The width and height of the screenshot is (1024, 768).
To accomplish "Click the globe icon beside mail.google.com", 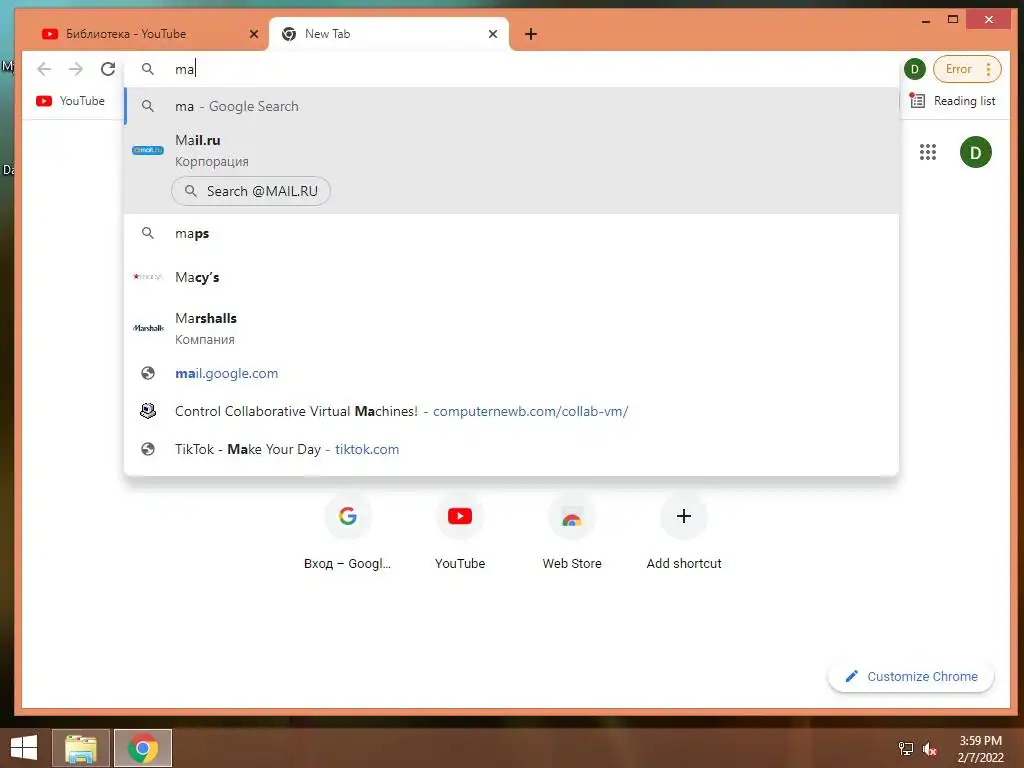I will 148,373.
